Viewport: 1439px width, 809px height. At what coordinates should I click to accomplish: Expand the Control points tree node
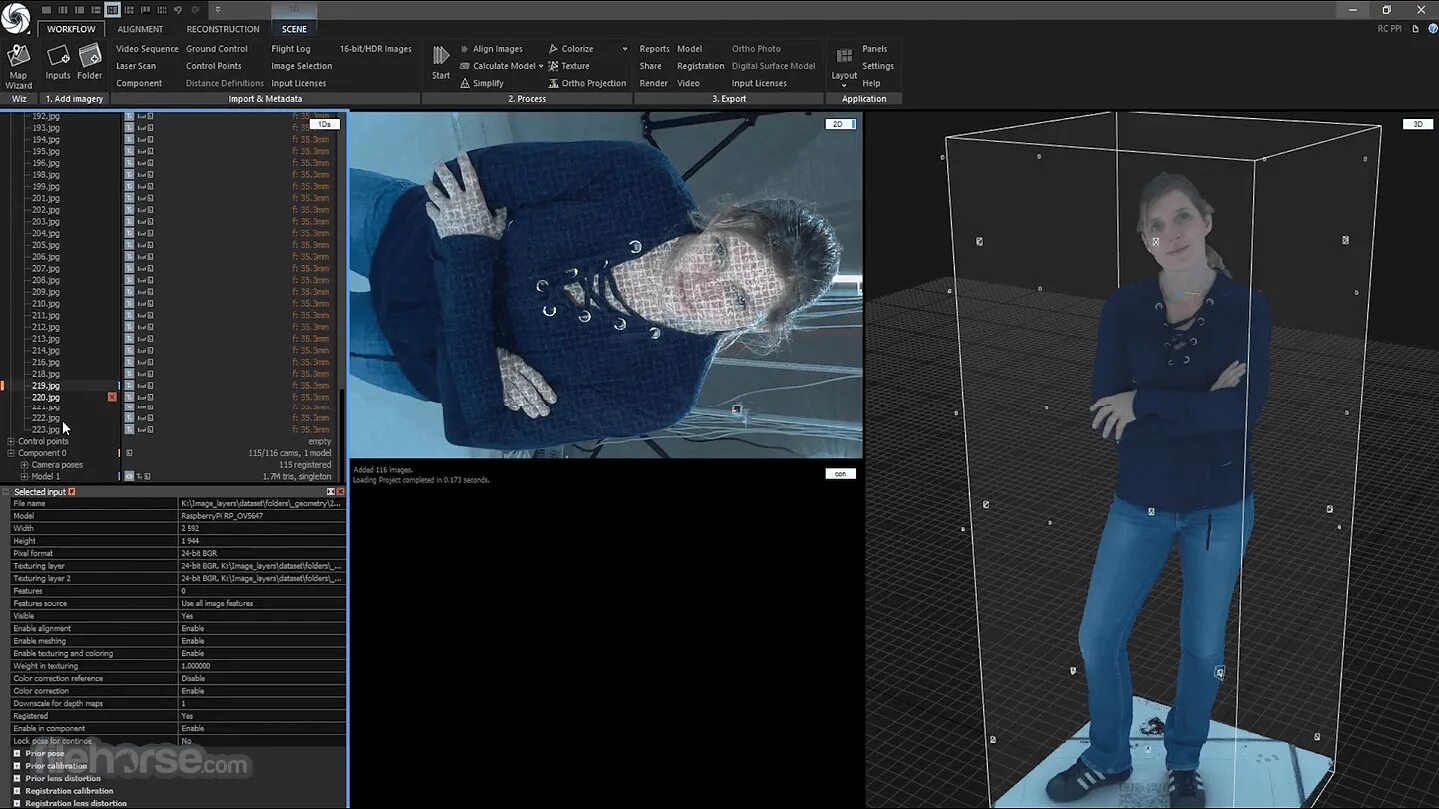[x=11, y=441]
